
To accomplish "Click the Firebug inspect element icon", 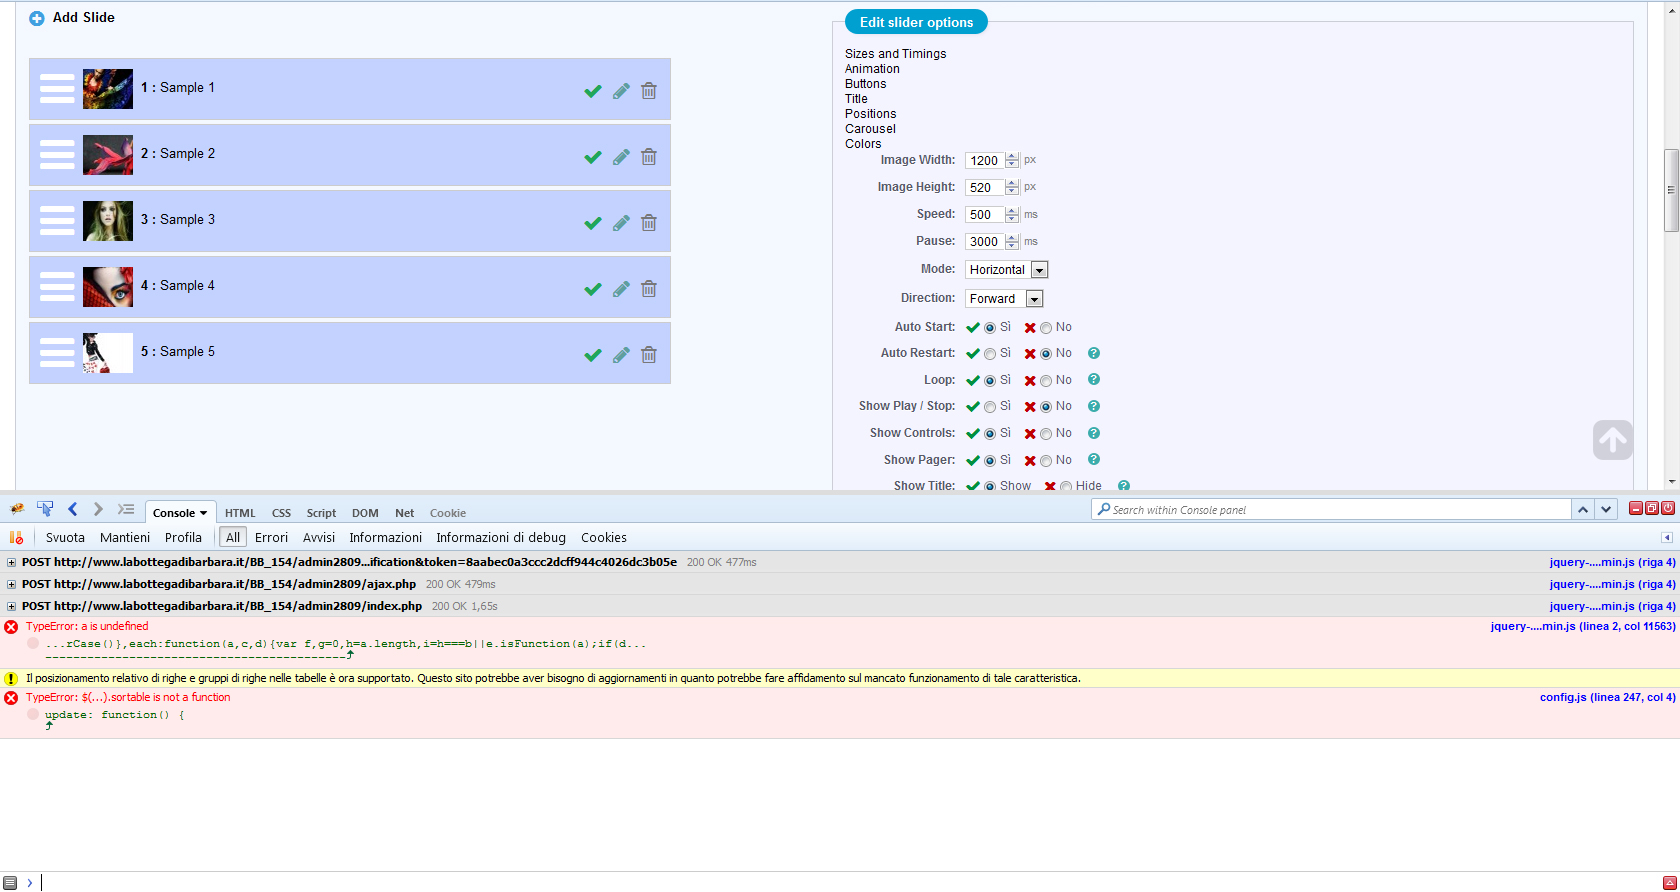I will click(45, 509).
